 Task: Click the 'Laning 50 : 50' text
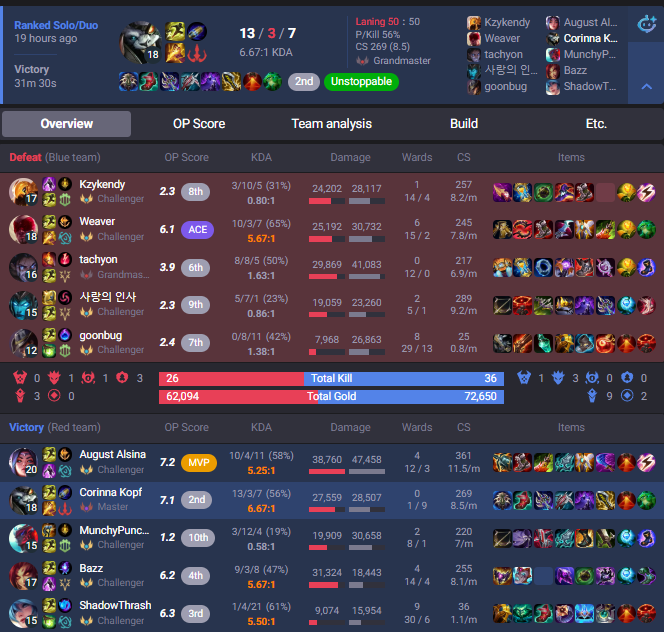(x=387, y=22)
